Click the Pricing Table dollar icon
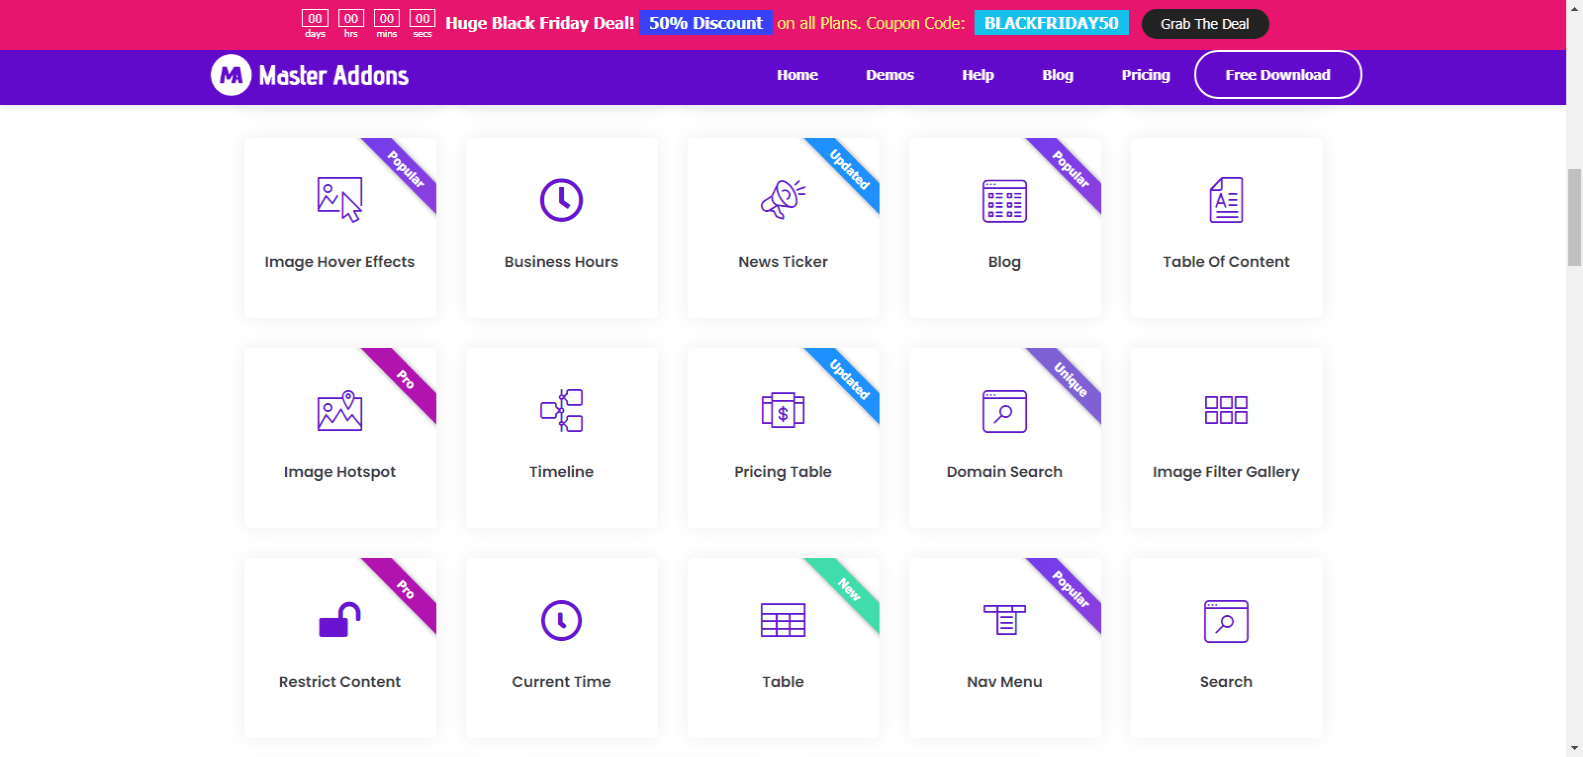The height and width of the screenshot is (757, 1583). (x=783, y=410)
